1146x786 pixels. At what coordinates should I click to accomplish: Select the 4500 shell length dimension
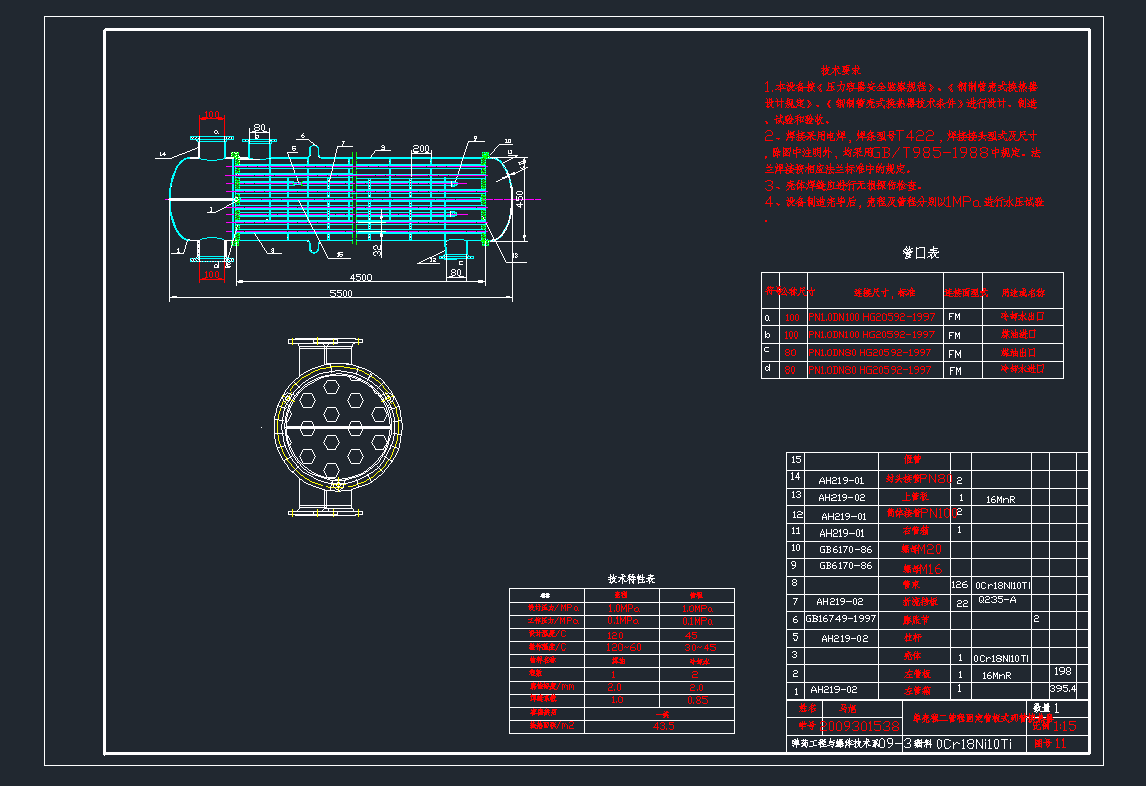coord(360,277)
